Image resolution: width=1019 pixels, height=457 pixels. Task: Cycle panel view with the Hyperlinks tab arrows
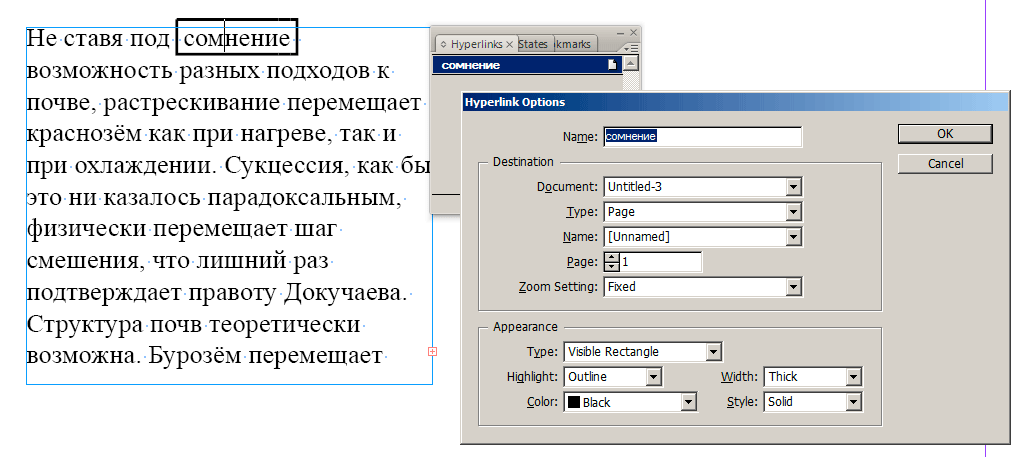(x=443, y=44)
